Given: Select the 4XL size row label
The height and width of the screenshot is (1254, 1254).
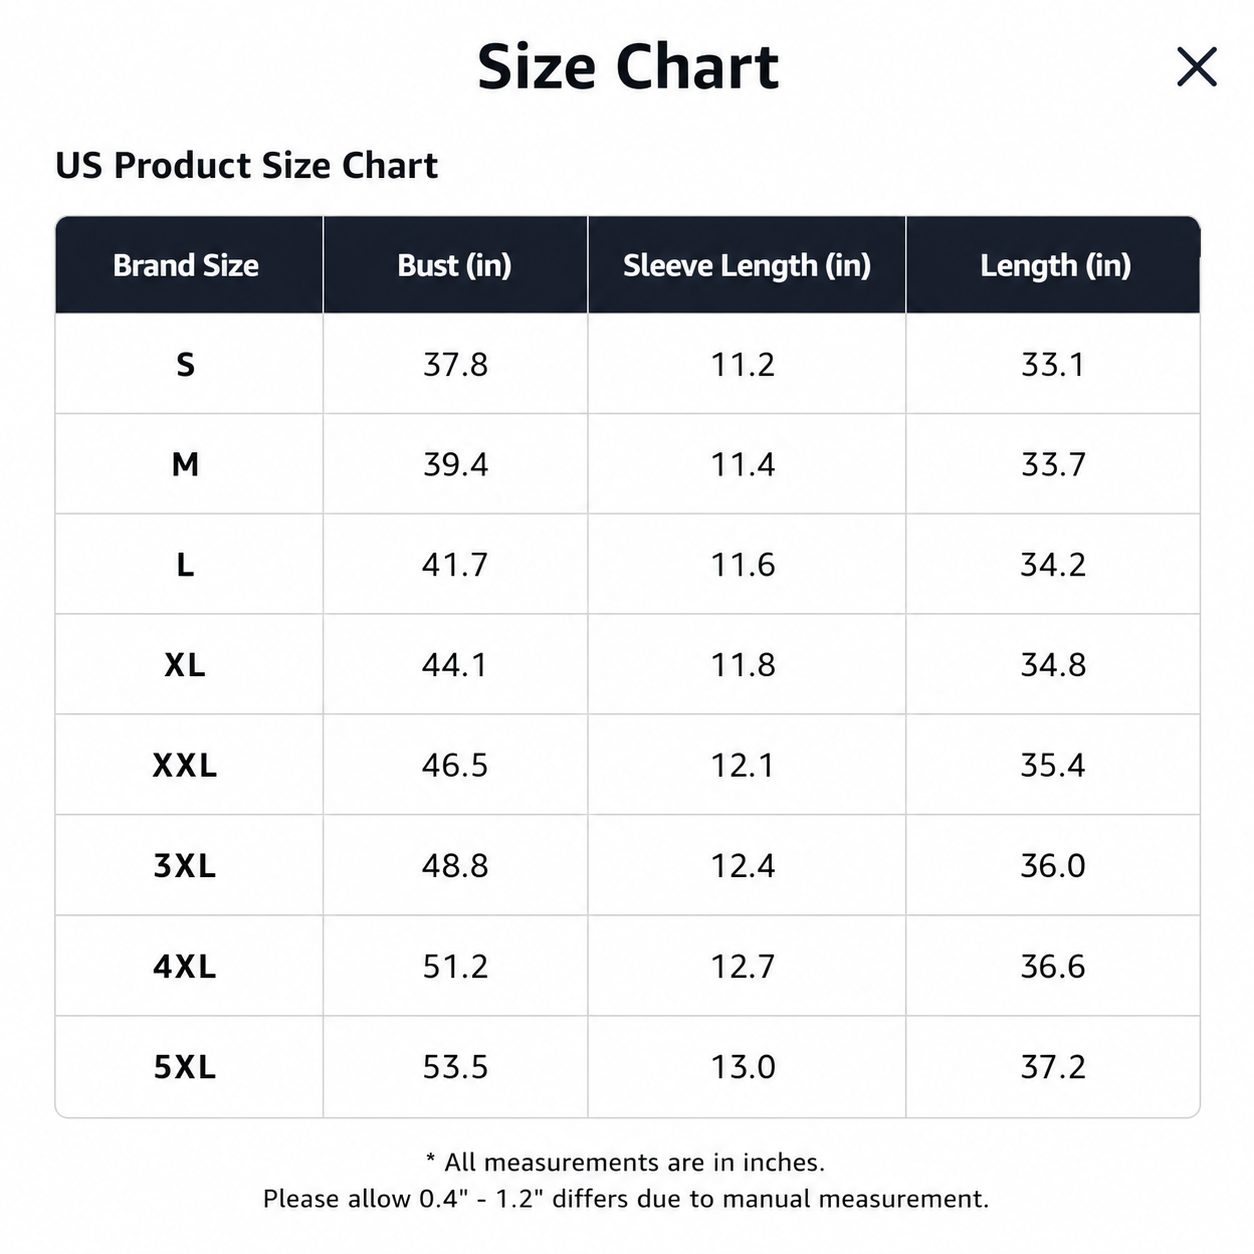Looking at the screenshot, I should coord(185,966).
